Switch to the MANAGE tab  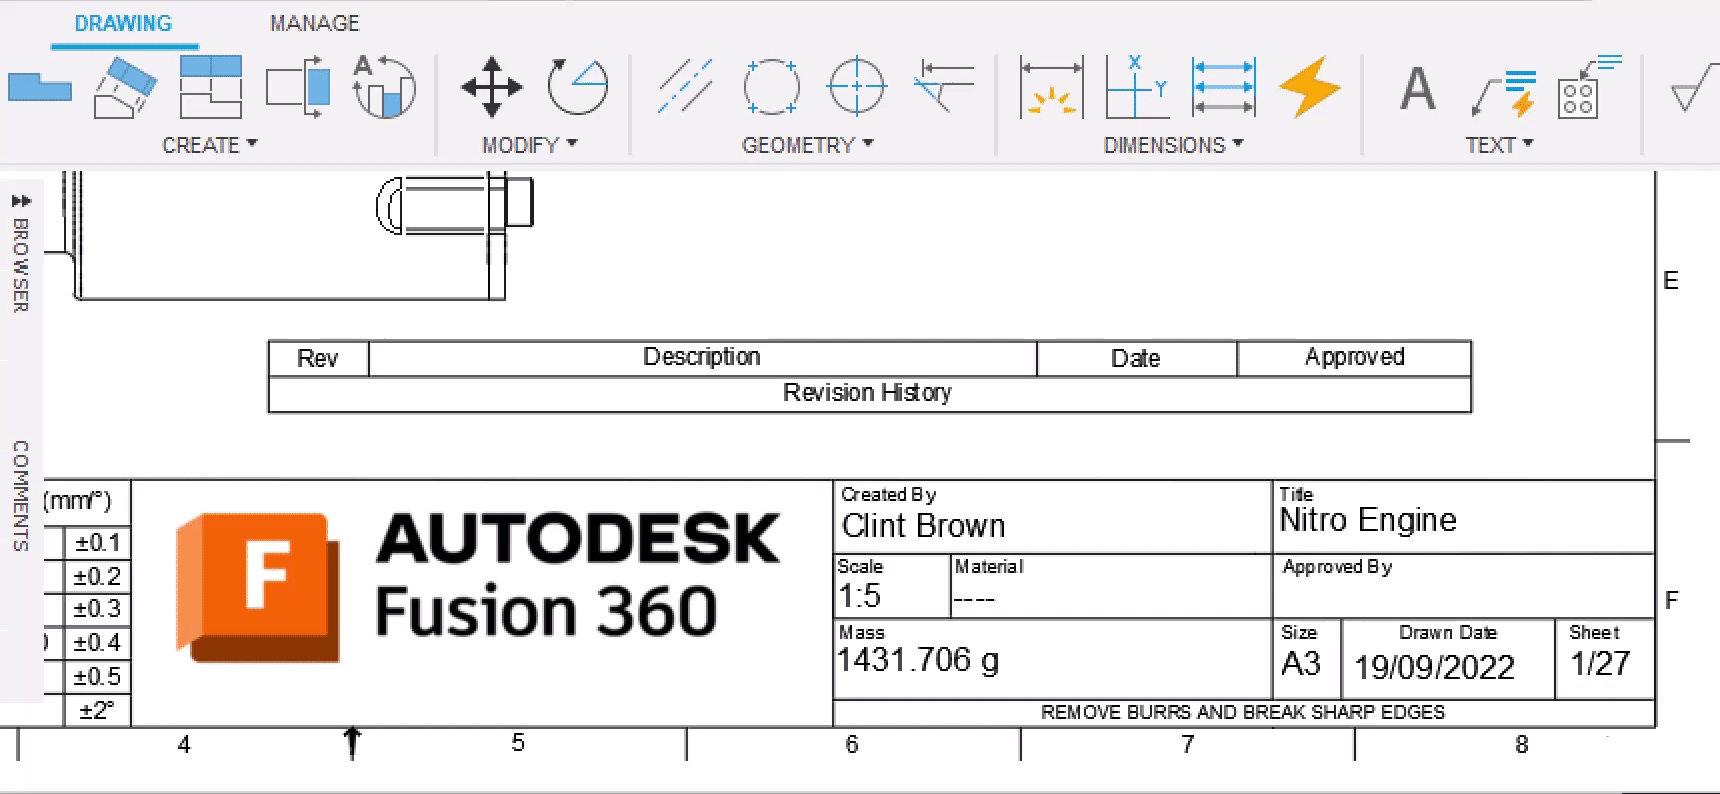click(314, 23)
